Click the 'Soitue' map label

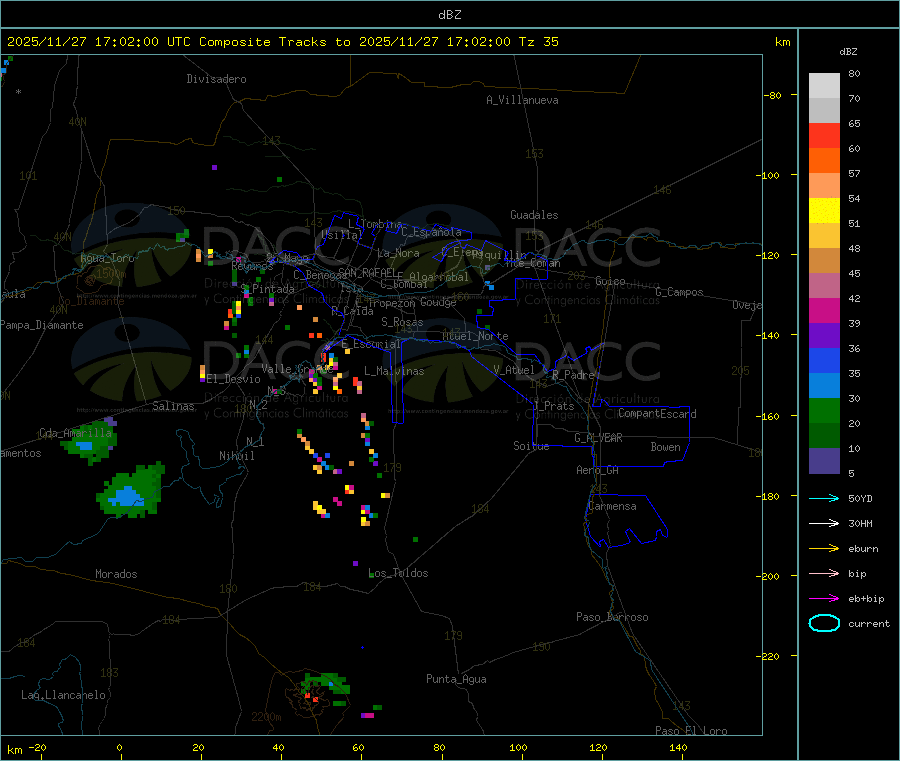tap(532, 446)
